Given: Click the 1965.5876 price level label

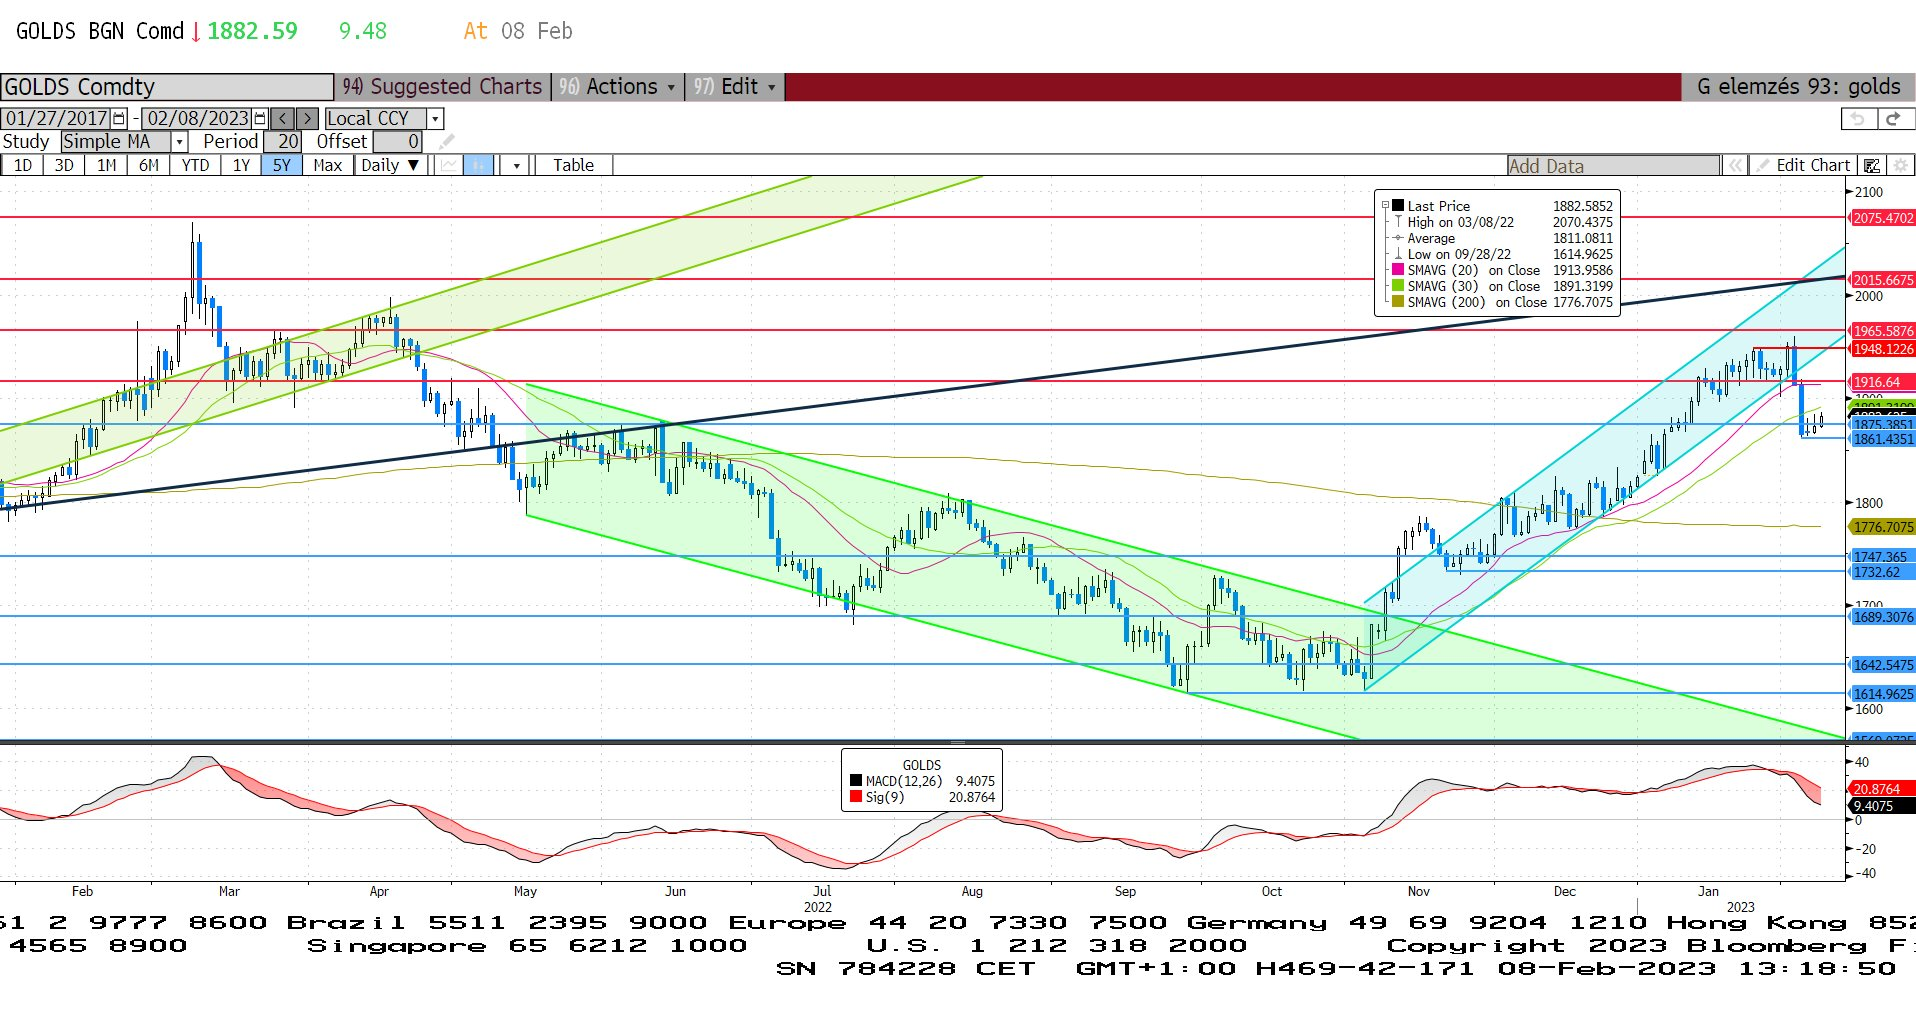Looking at the screenshot, I should click(x=1882, y=331).
